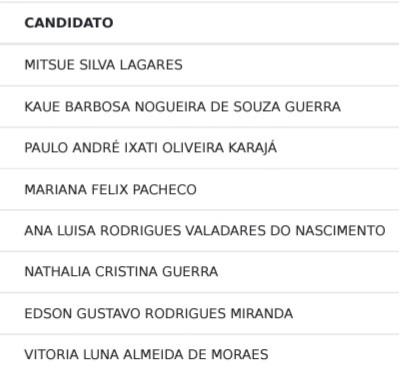Click the word CRISTINA in Nathalia's row
Viewport: 399px width, 384px height.
coord(126,272)
